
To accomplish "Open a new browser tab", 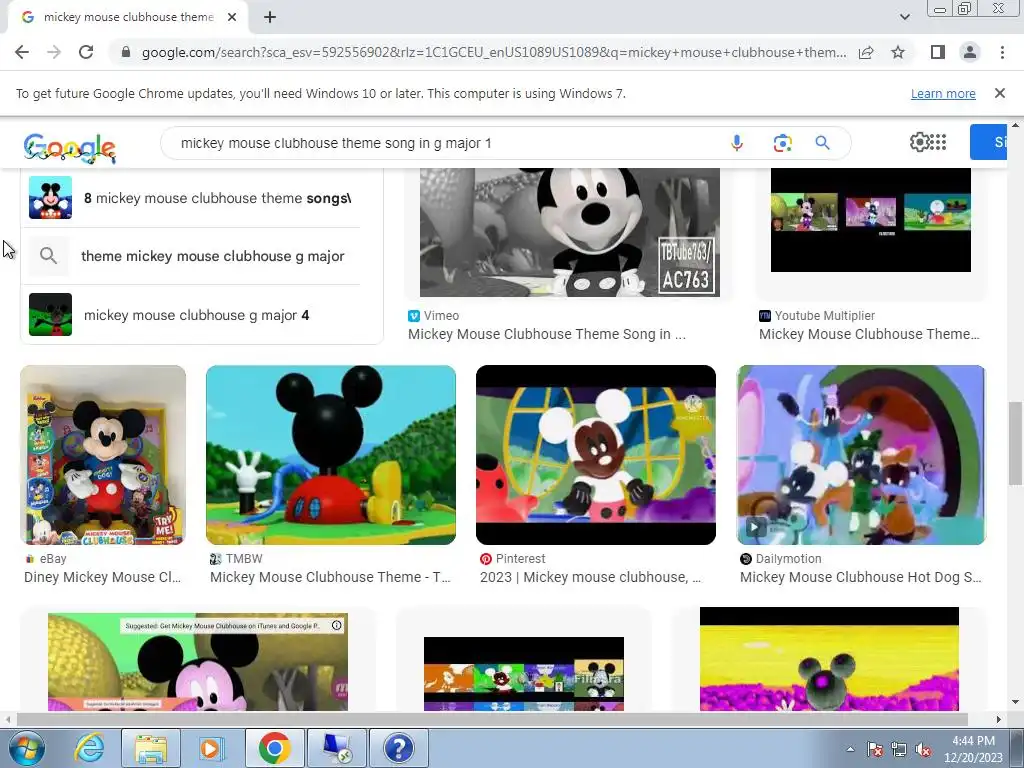I will [x=270, y=18].
